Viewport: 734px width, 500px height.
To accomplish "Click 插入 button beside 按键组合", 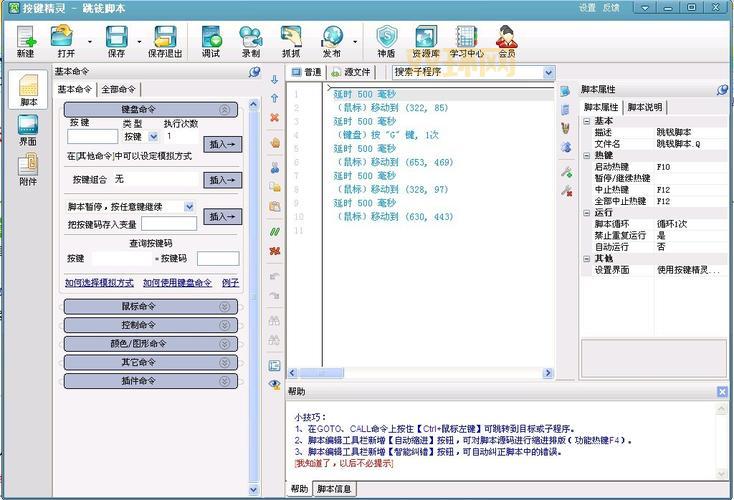I will coord(222,180).
